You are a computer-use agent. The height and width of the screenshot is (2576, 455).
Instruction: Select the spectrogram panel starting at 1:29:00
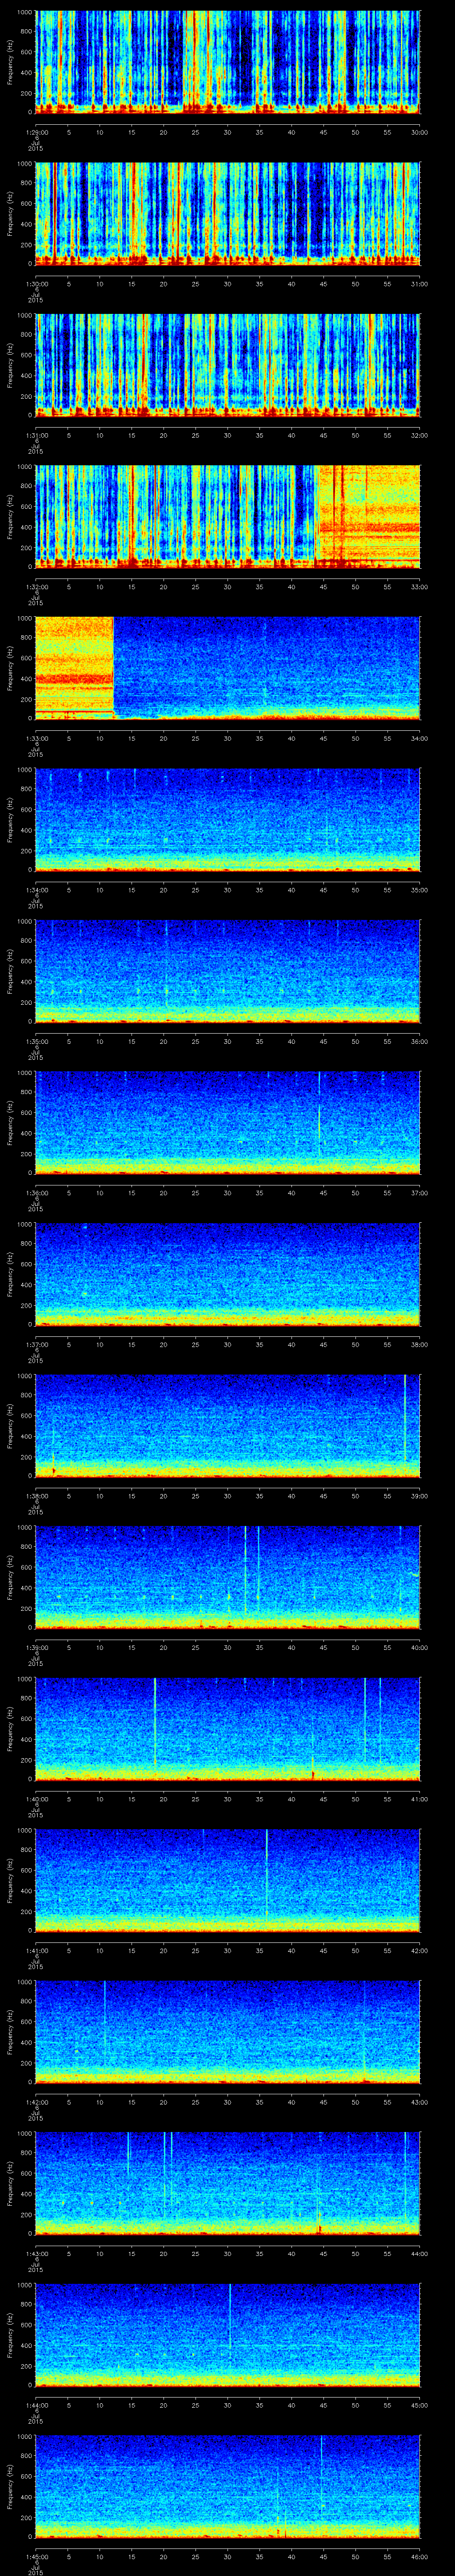point(227,63)
